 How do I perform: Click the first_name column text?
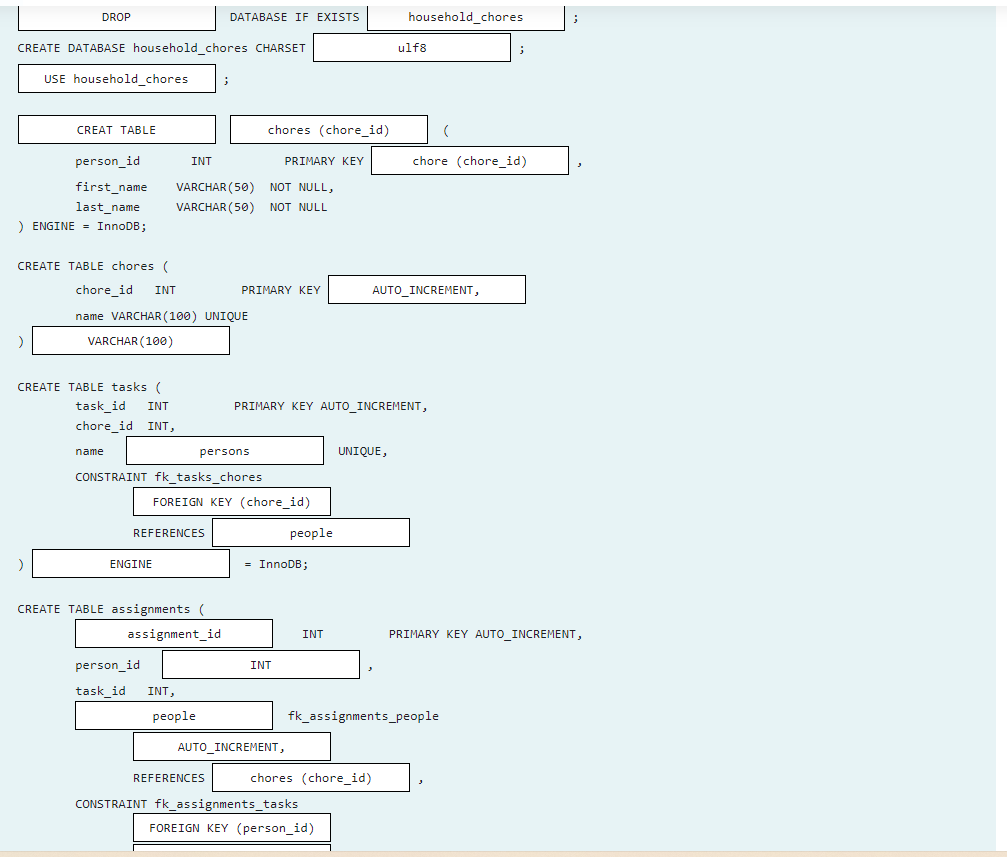(111, 187)
